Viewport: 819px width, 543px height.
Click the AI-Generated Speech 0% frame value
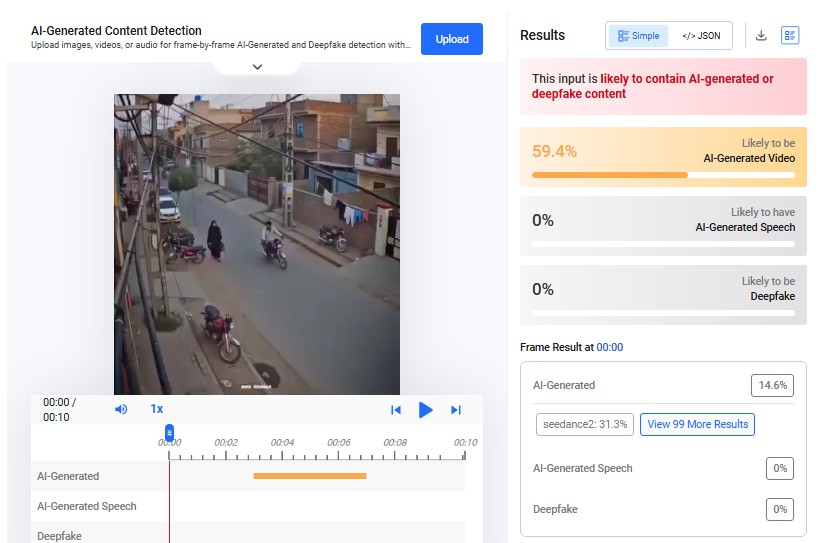[x=780, y=468]
